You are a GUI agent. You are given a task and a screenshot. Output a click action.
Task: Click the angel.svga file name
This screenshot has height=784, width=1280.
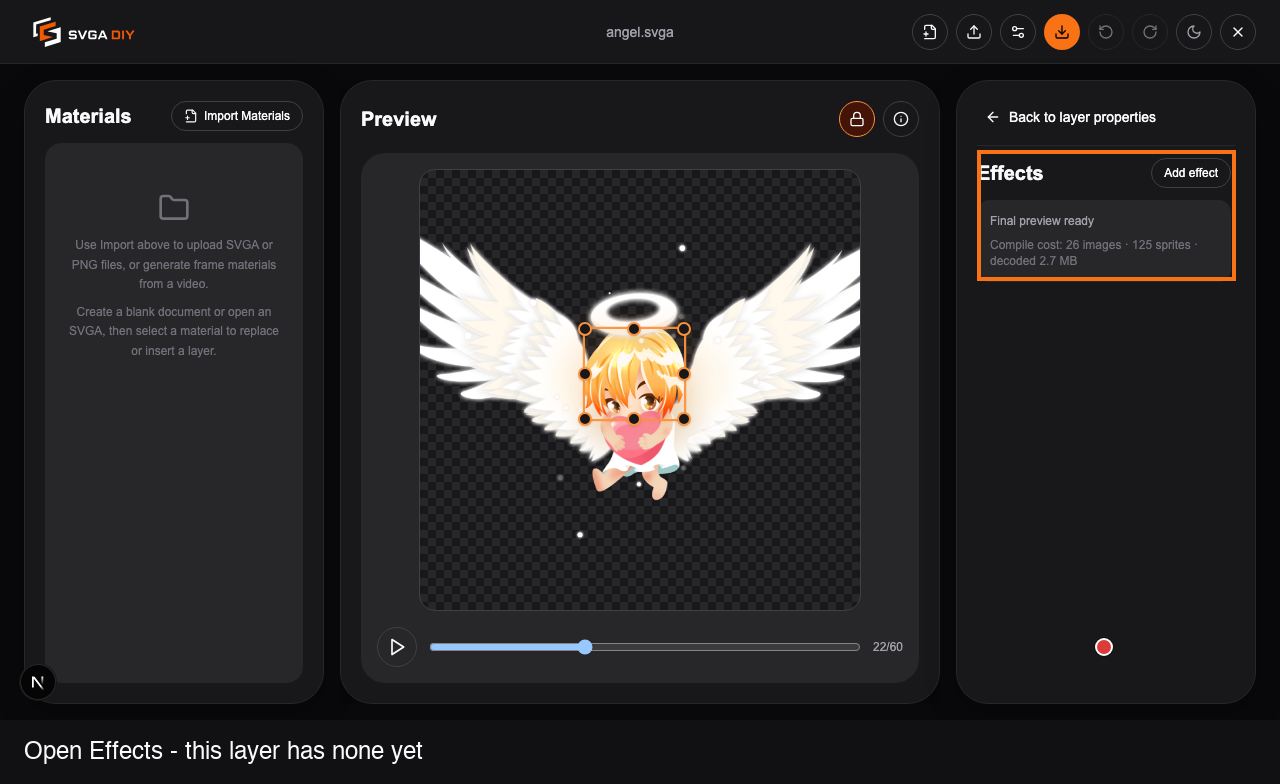tap(640, 32)
